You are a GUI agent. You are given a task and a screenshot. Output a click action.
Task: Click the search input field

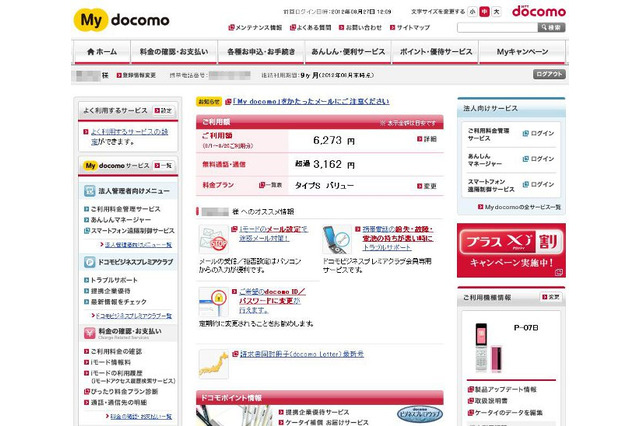500,27
